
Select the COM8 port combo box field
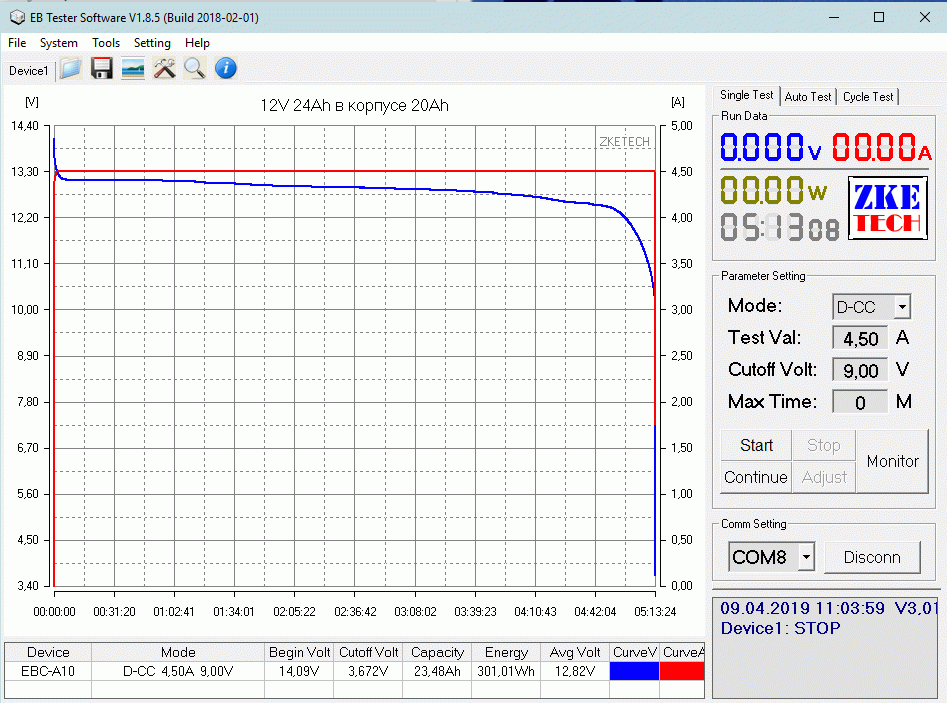point(771,557)
